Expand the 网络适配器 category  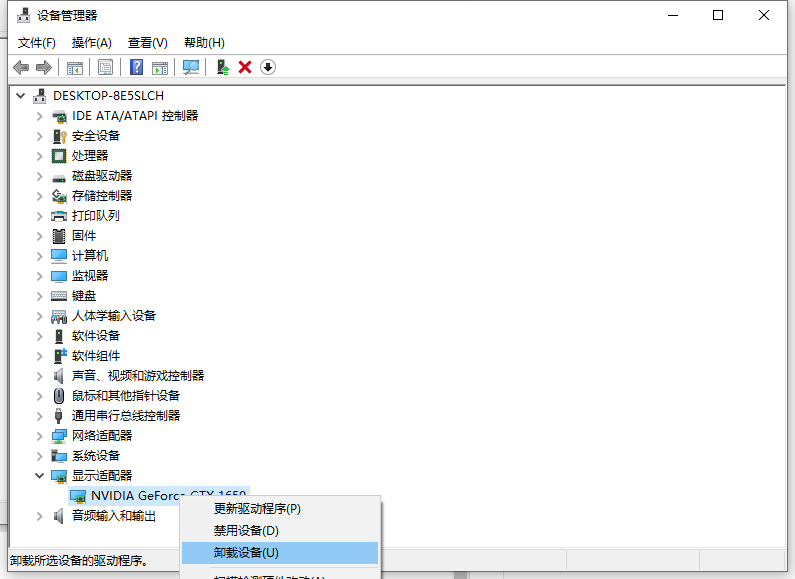40,436
